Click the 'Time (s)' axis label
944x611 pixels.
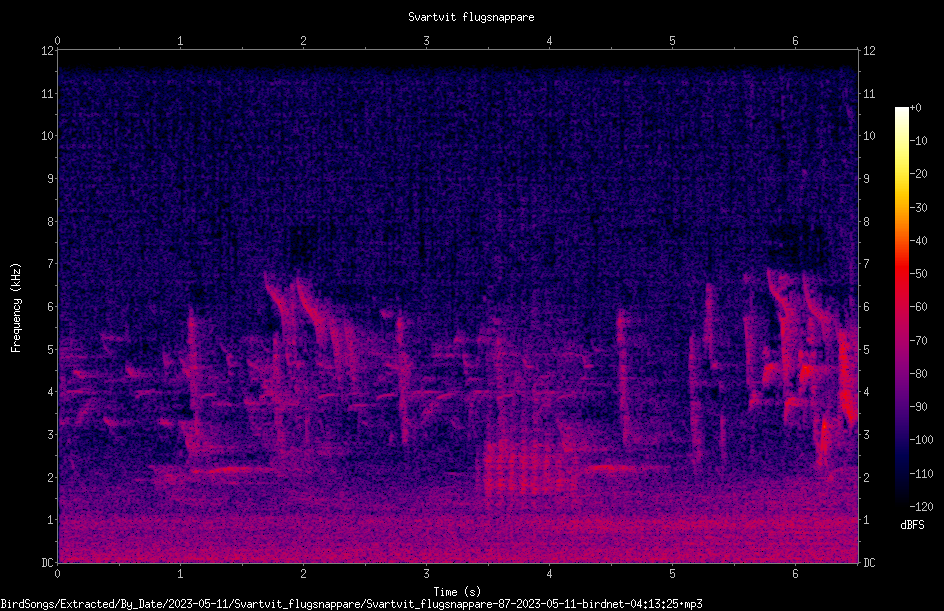[x=457, y=592]
